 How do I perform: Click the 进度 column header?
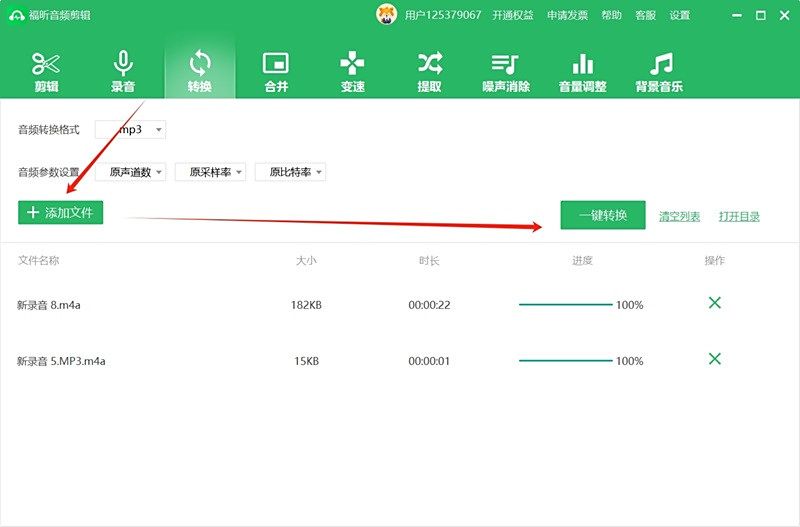tap(582, 261)
